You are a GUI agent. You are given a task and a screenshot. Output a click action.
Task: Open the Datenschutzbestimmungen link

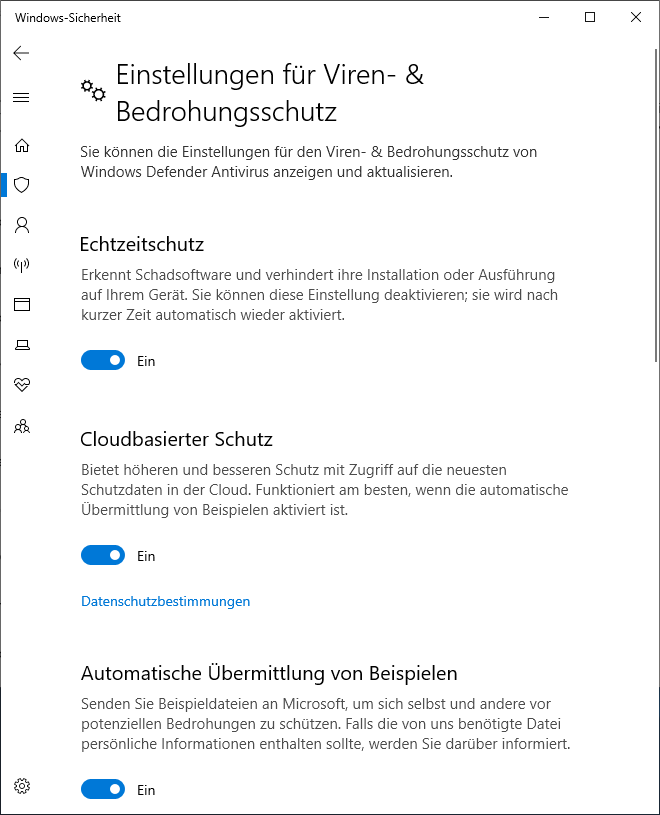[x=165, y=601]
